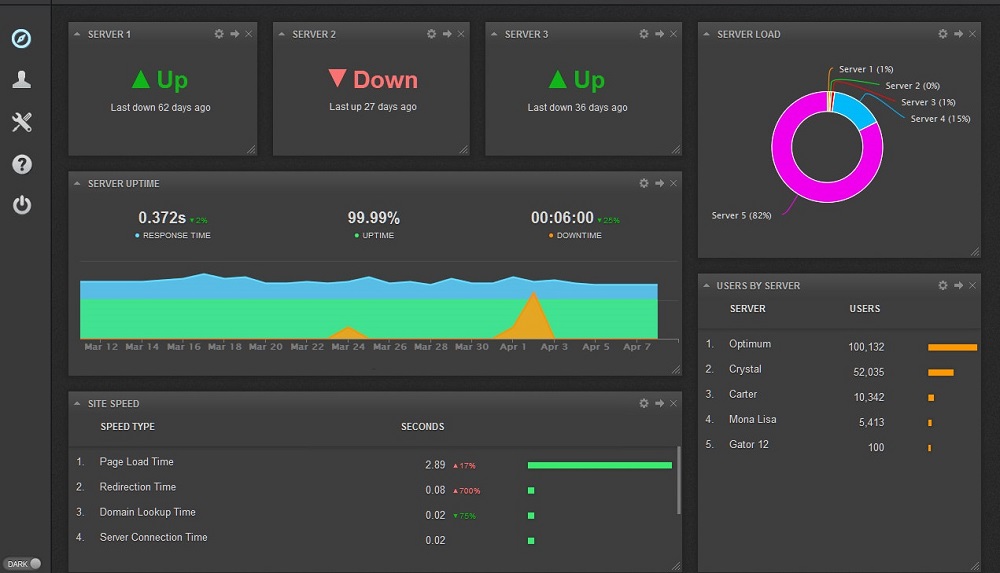Click the power icon in sidebar
The image size is (1000, 573).
tap(21, 206)
